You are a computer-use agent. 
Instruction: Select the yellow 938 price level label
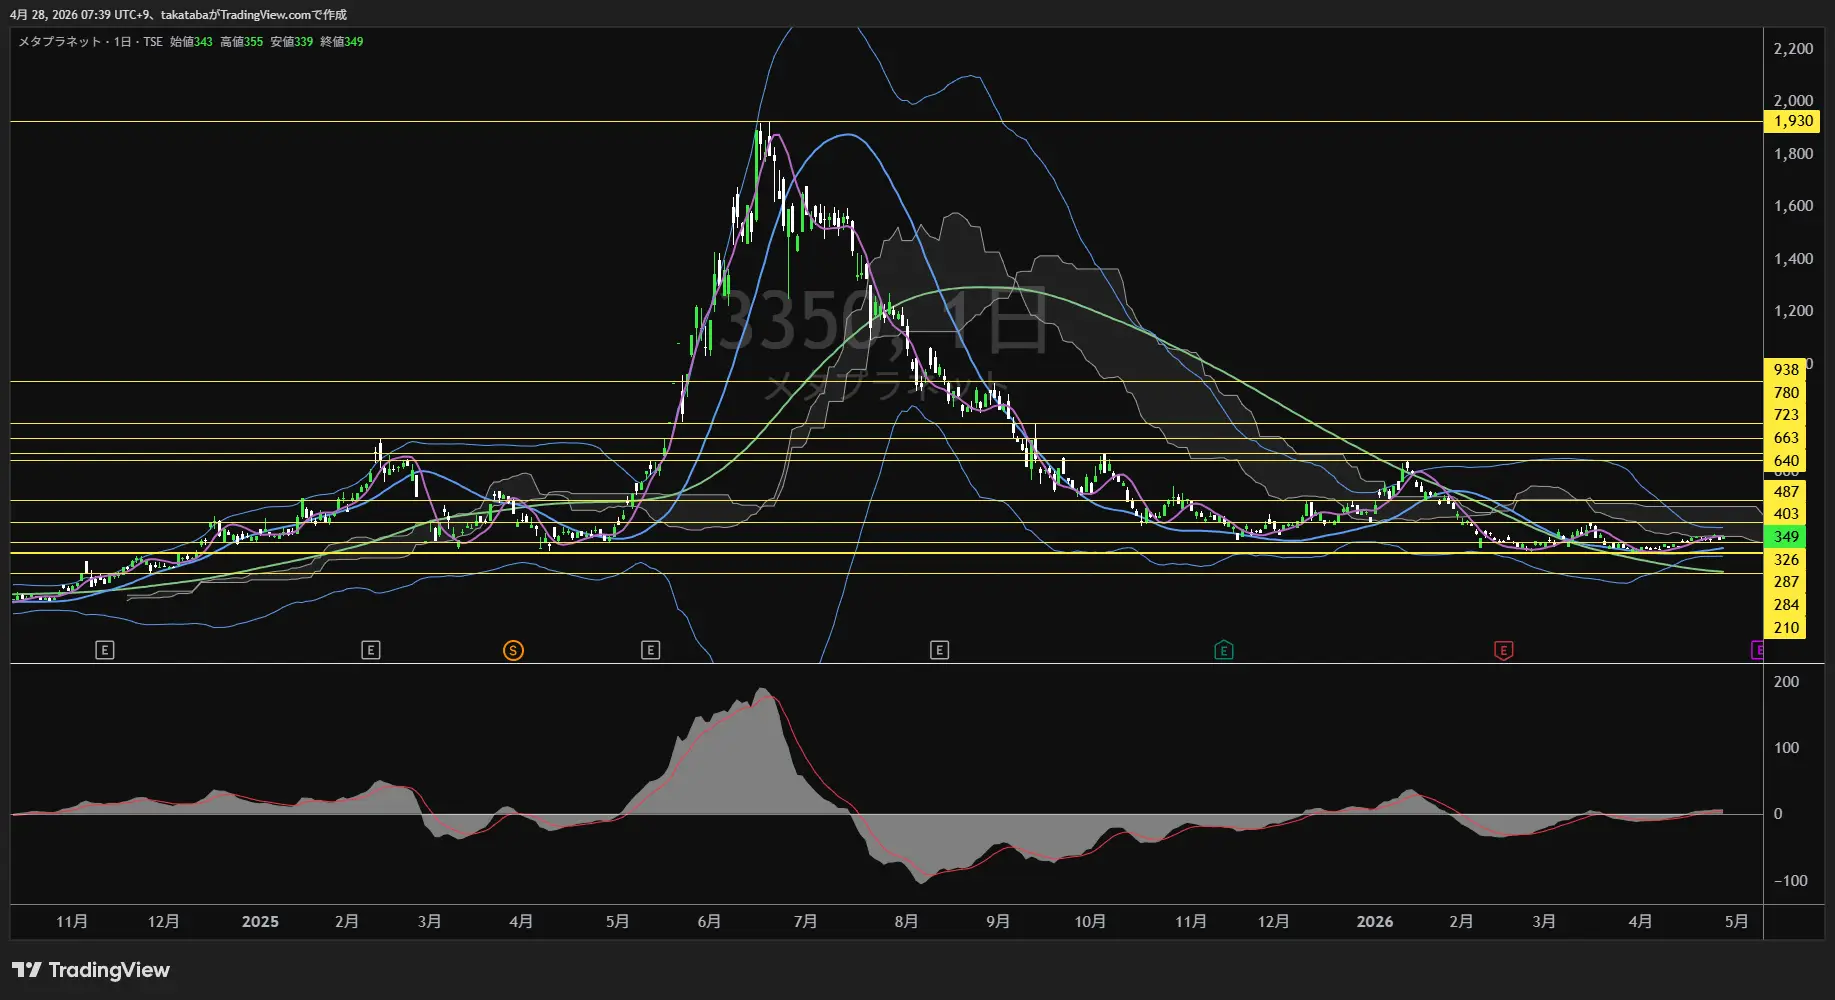pos(1785,370)
